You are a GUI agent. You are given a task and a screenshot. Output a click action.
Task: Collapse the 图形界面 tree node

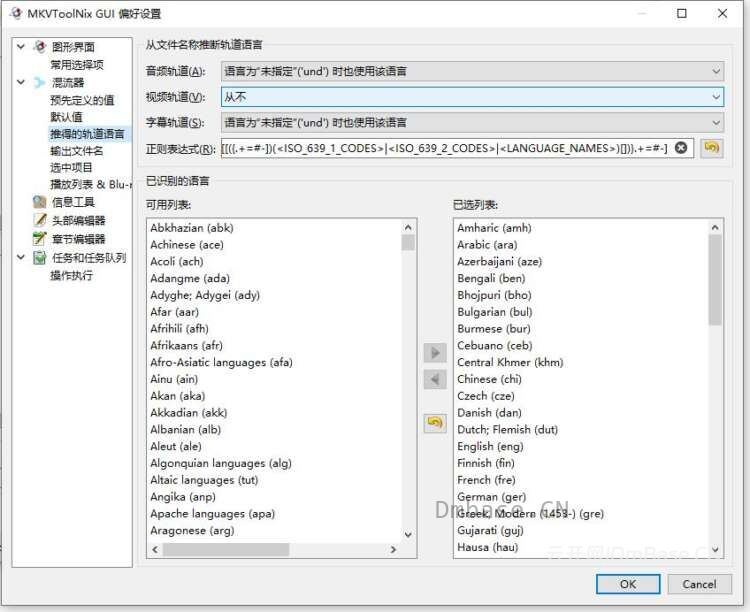point(21,46)
